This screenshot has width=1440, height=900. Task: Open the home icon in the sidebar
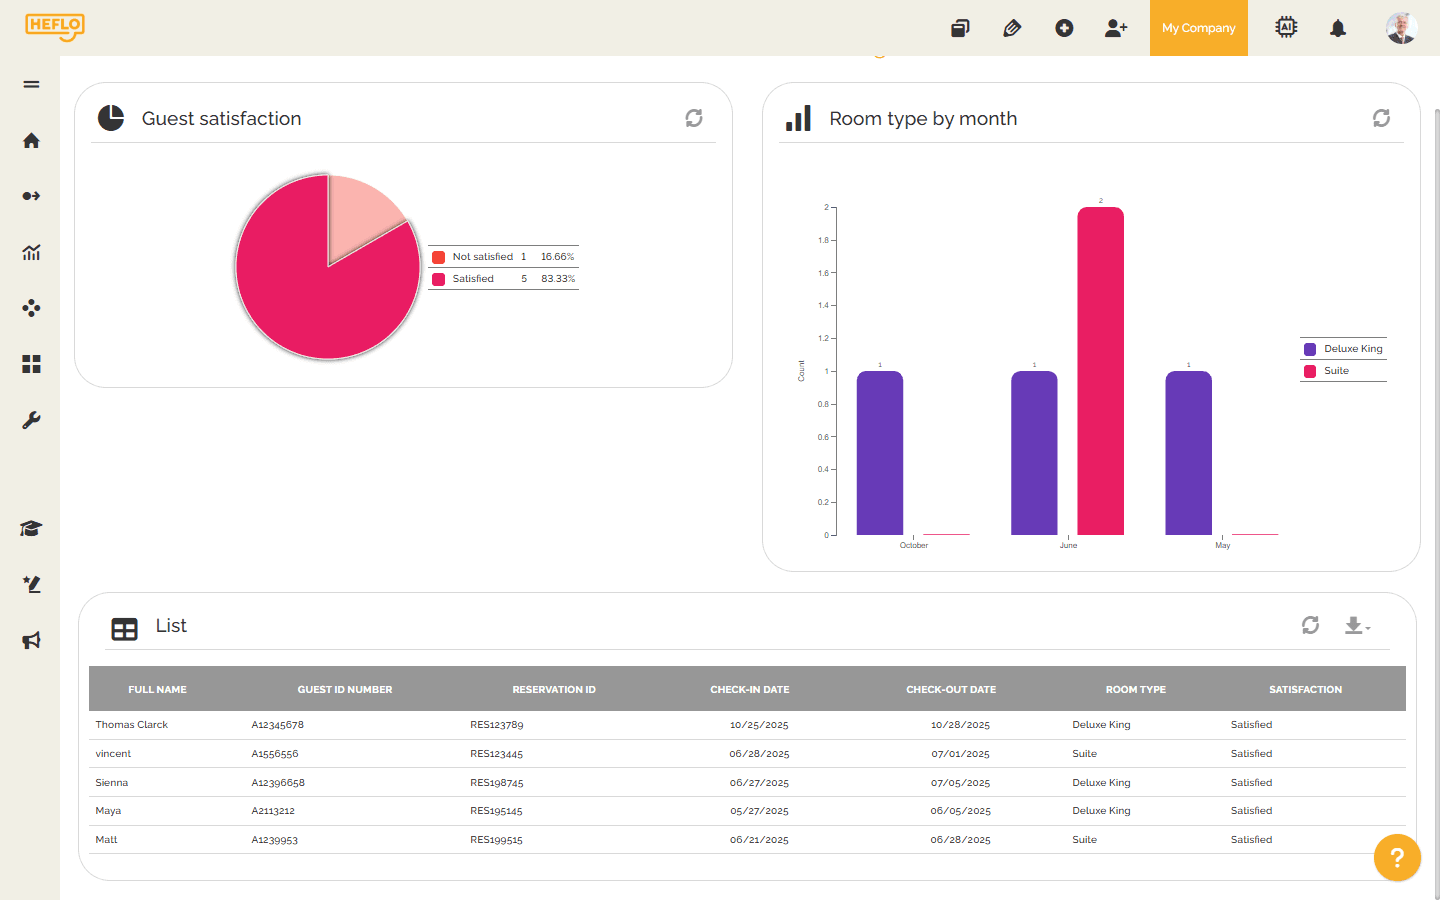click(30, 140)
